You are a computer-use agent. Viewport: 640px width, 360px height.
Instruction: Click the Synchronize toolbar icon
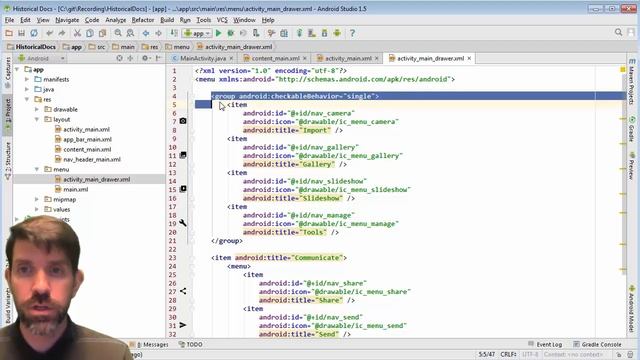(x=34, y=33)
